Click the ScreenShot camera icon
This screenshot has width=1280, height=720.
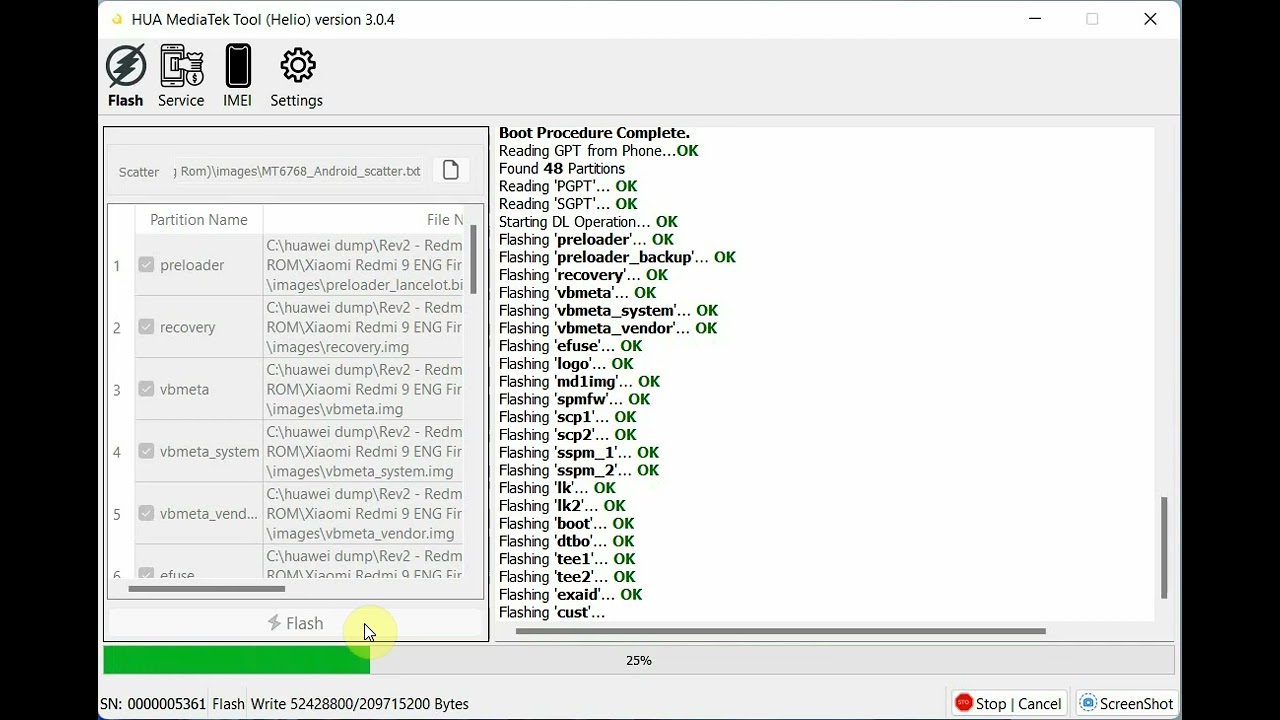coord(1088,703)
